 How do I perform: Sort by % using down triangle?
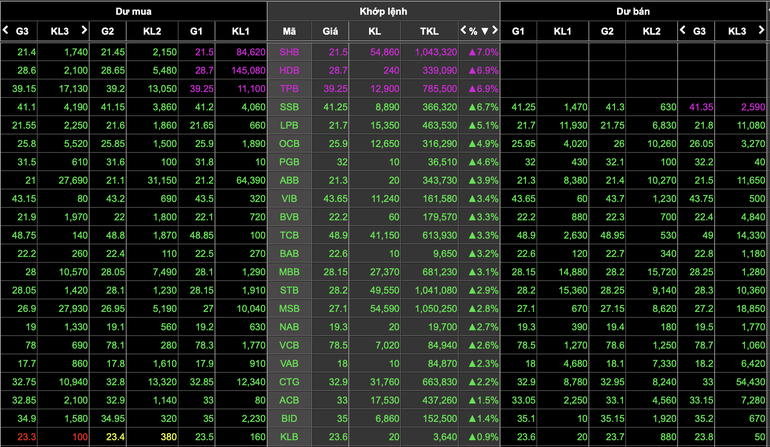pos(485,31)
